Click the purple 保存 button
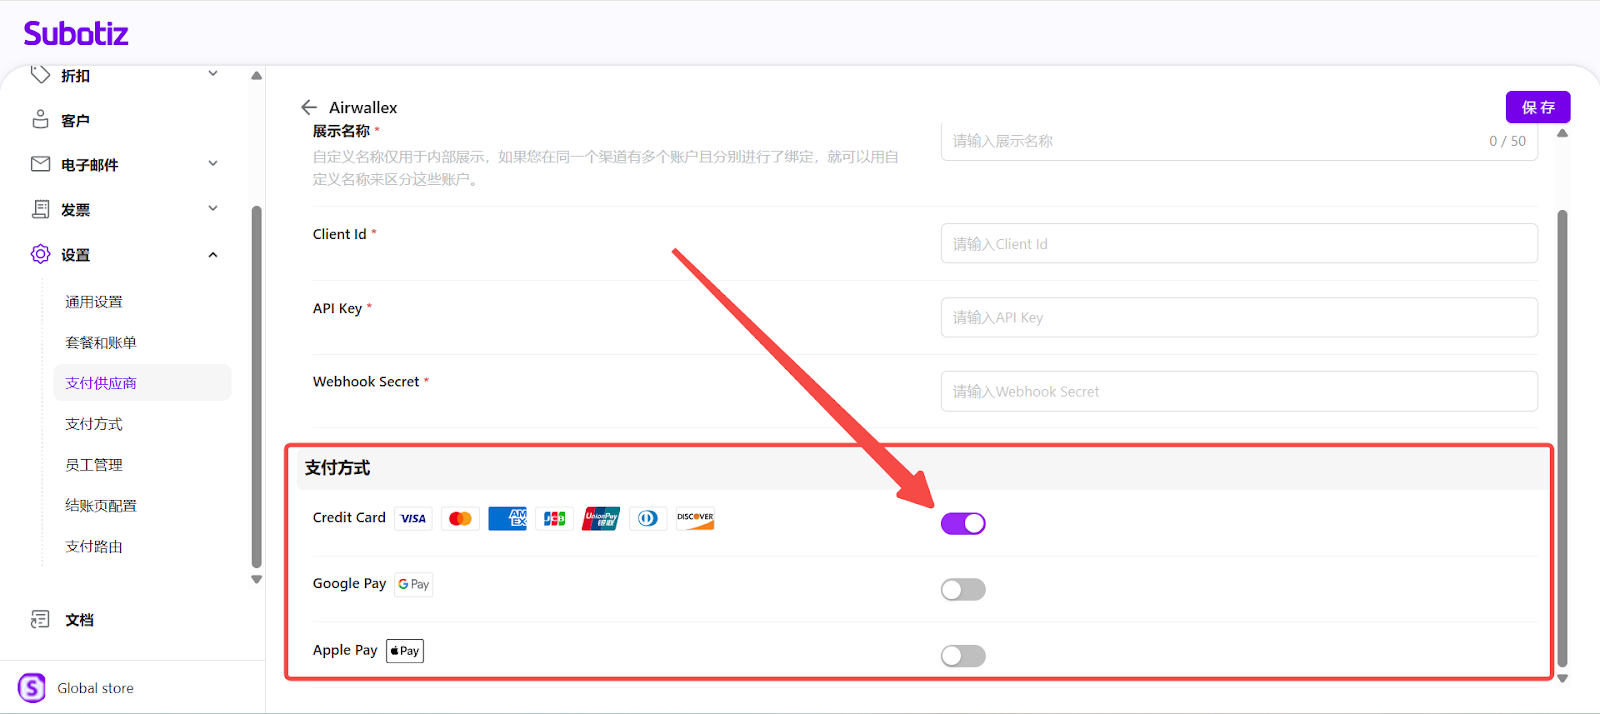 click(1537, 107)
